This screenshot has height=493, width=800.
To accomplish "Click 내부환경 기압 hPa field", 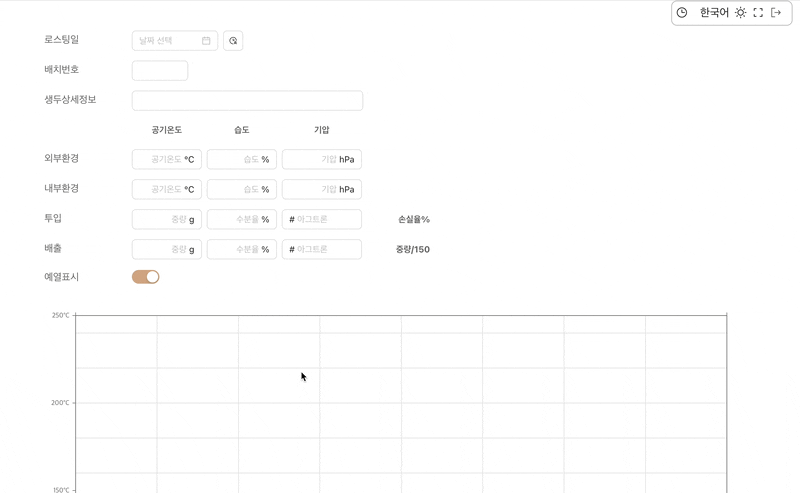I will coord(322,189).
